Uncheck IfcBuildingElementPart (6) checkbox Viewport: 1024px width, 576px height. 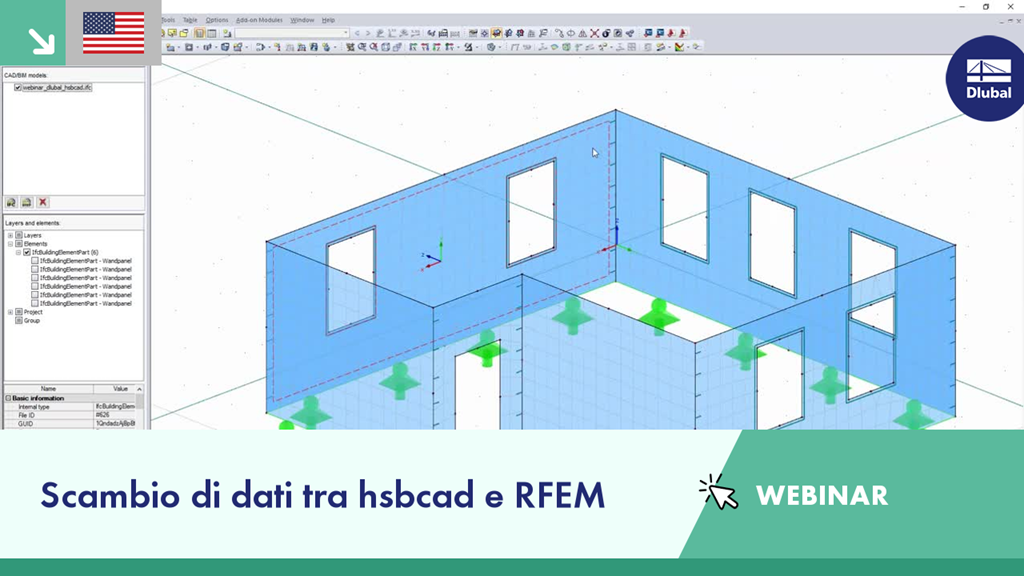pos(27,252)
